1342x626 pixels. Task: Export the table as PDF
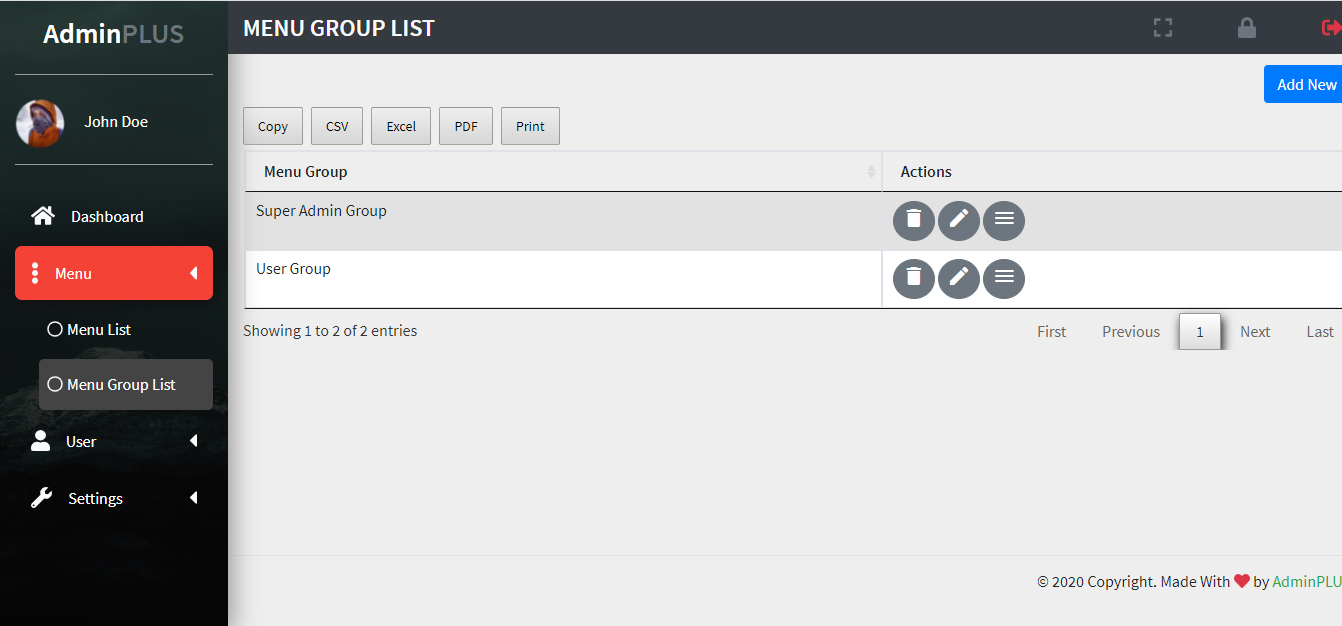coord(465,125)
